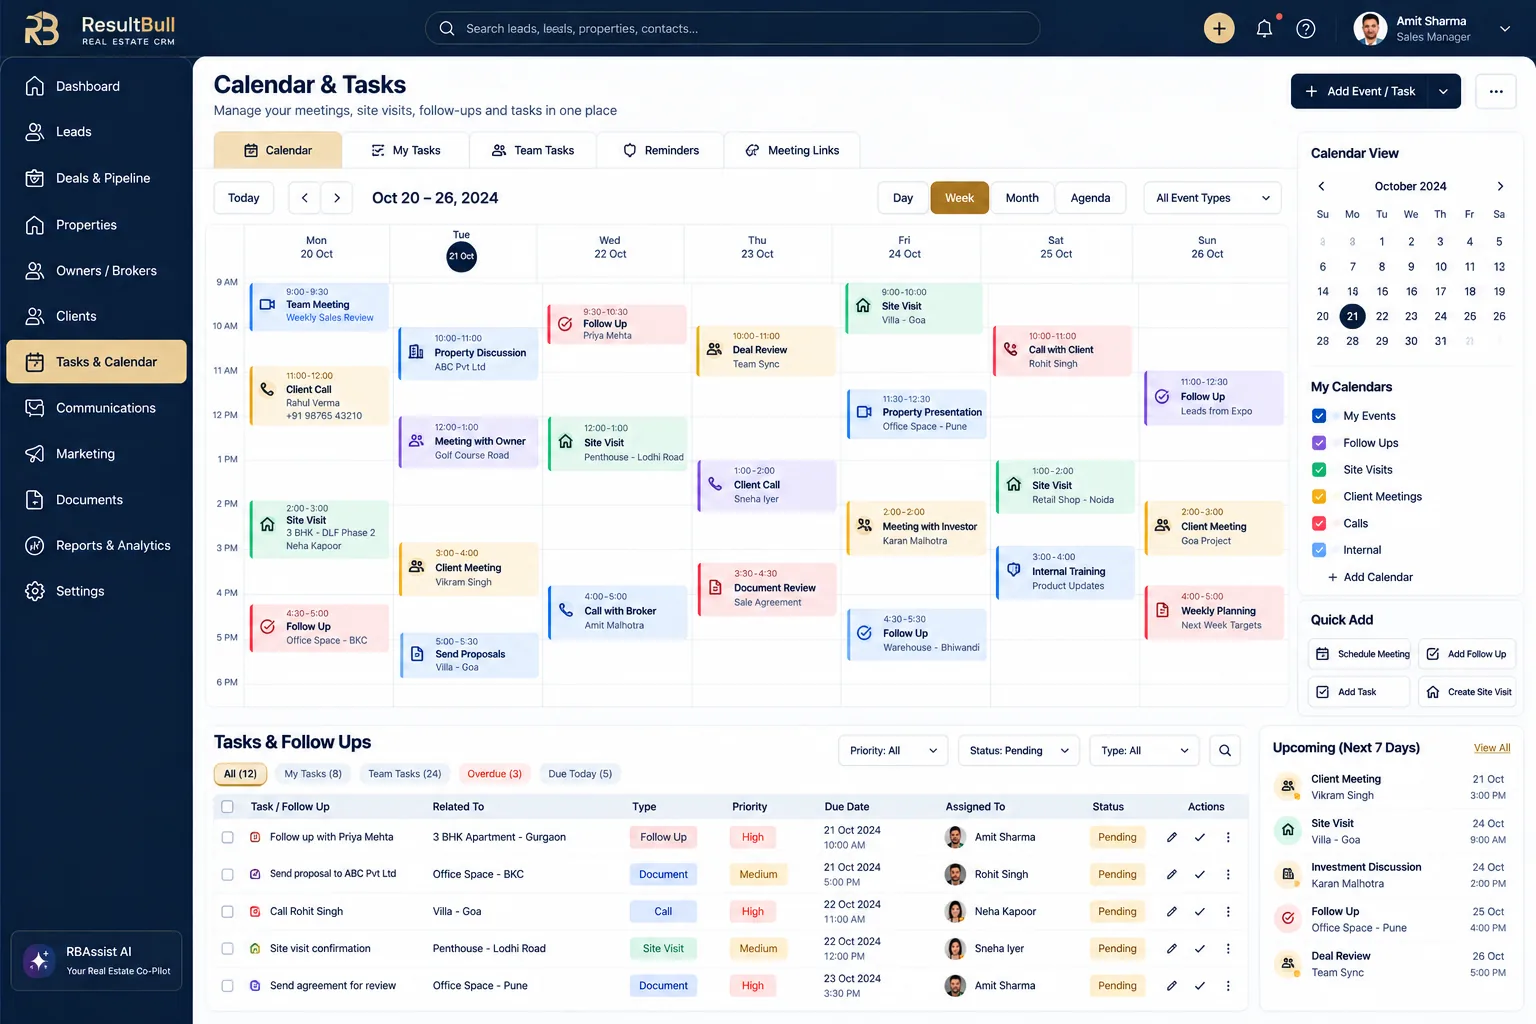
Task: Go to previous month in mini calendar
Action: (1322, 186)
